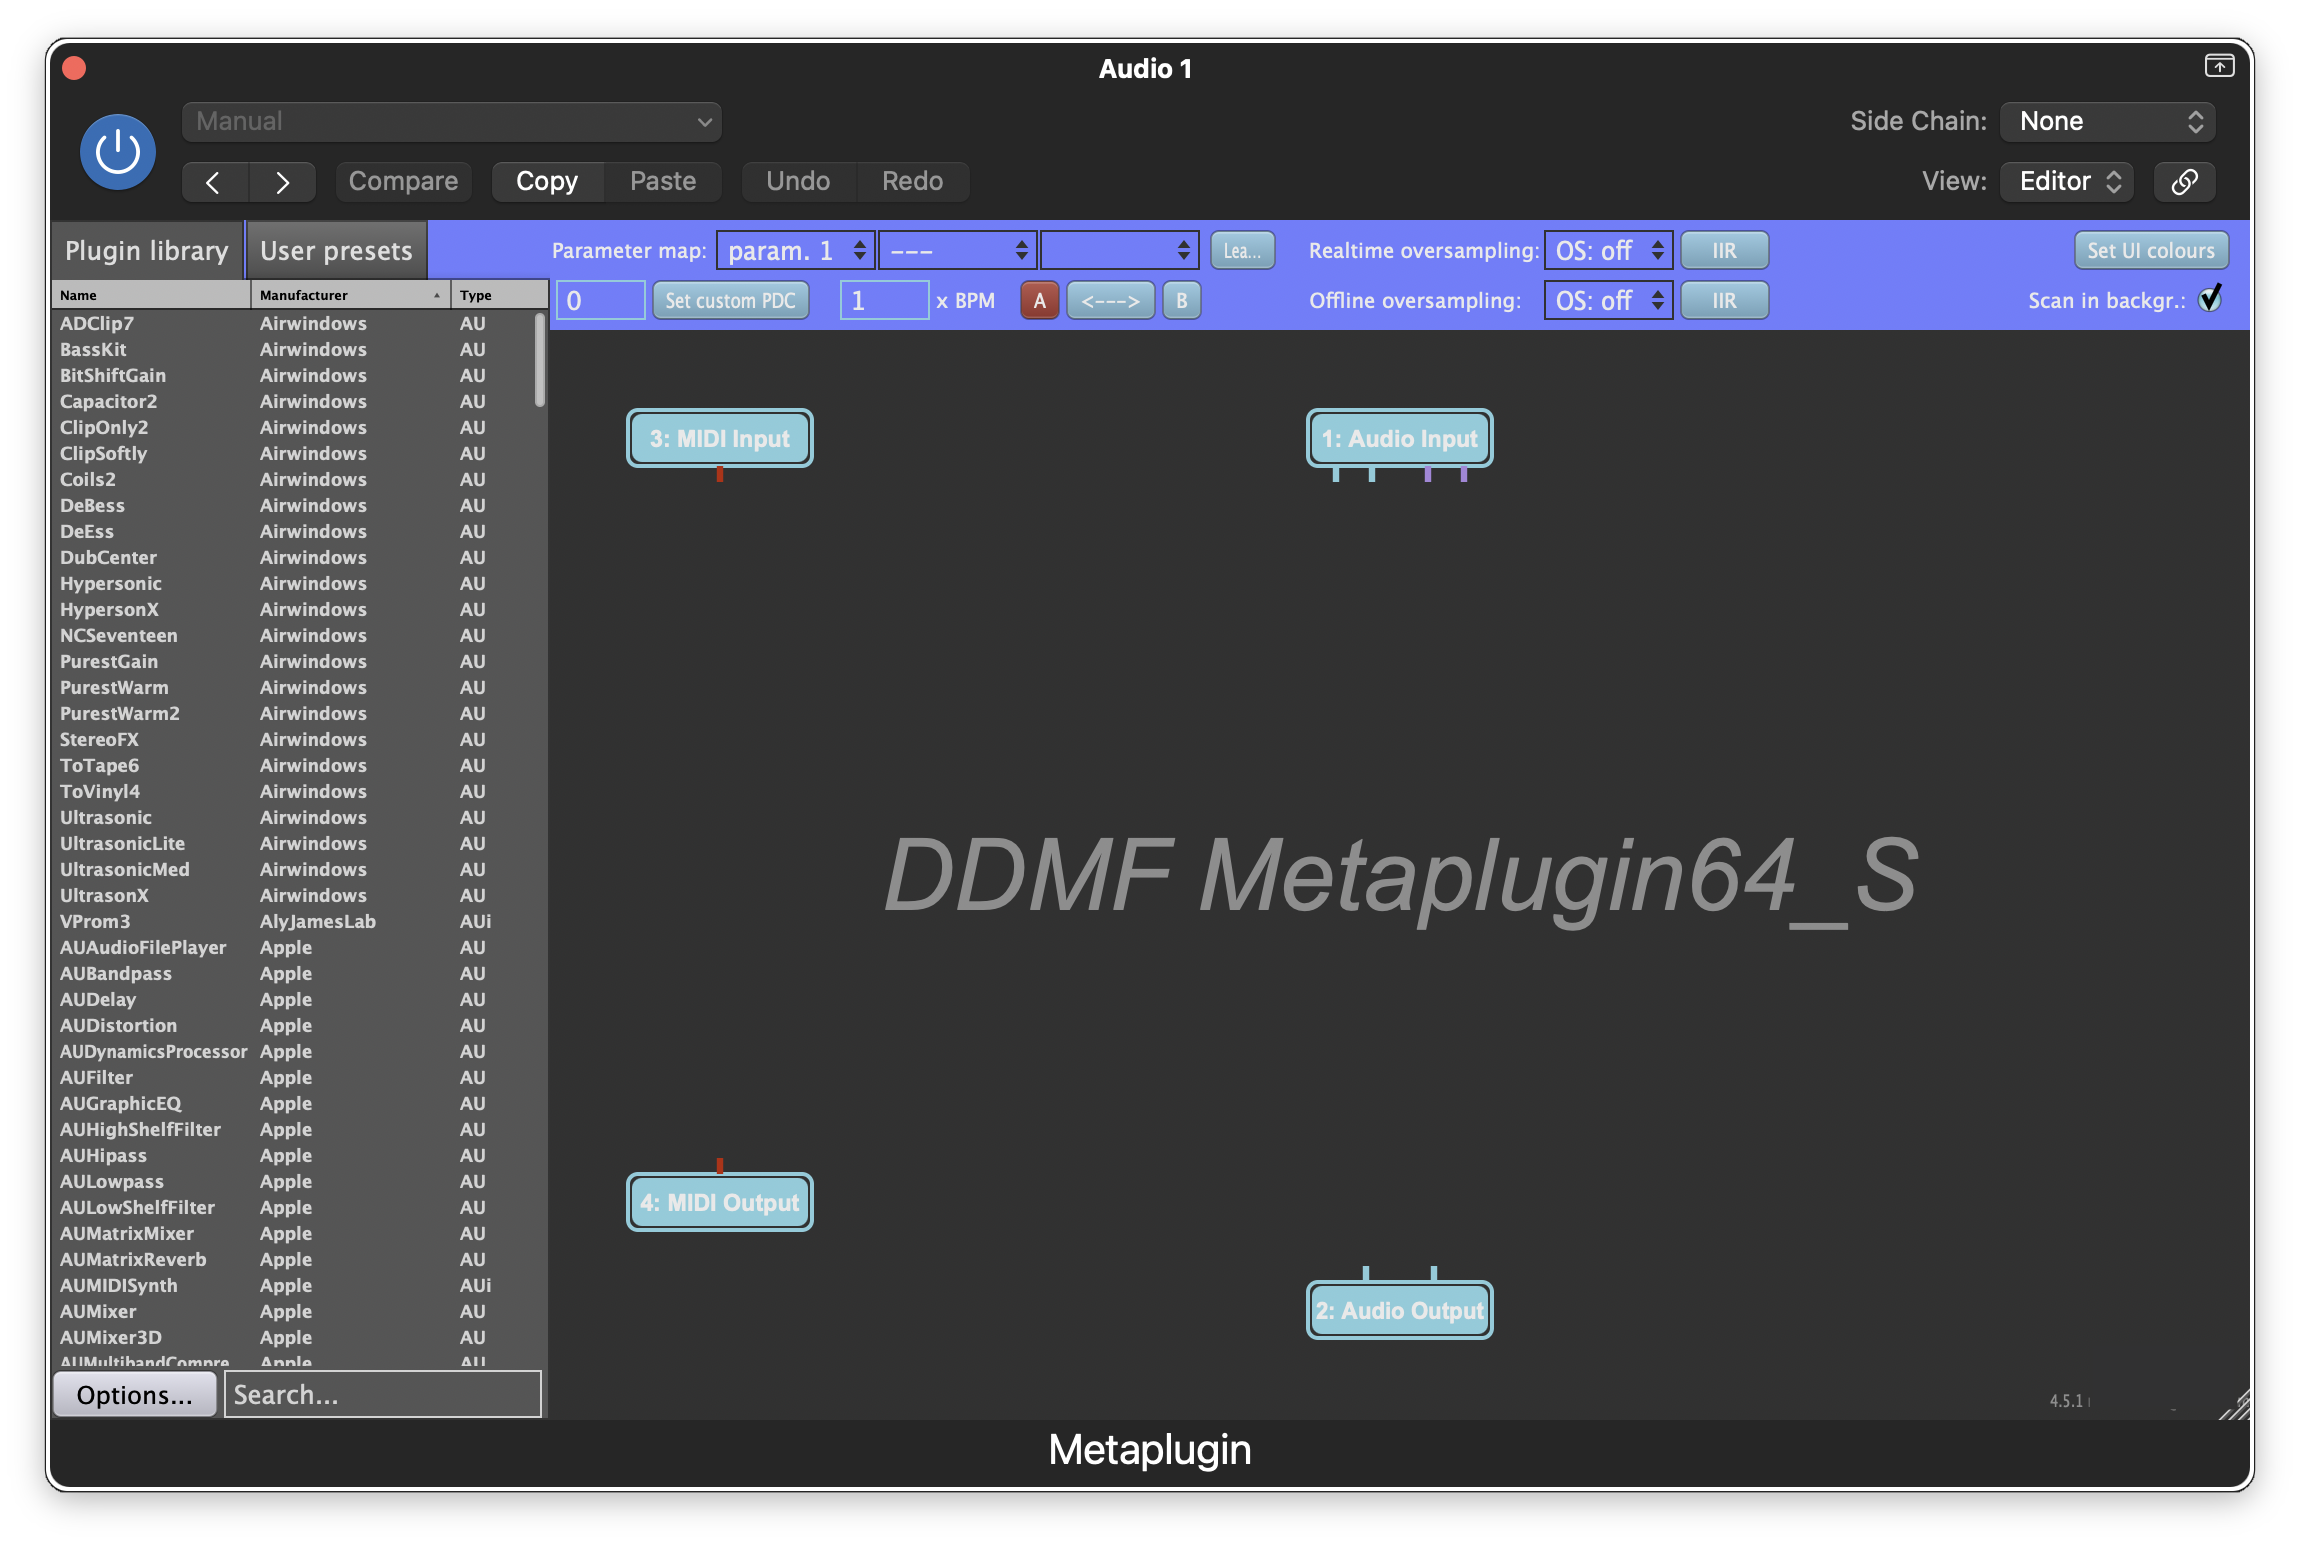Image resolution: width=2300 pixels, height=1546 pixels.
Task: Switch to User presets tab
Action: (x=337, y=251)
